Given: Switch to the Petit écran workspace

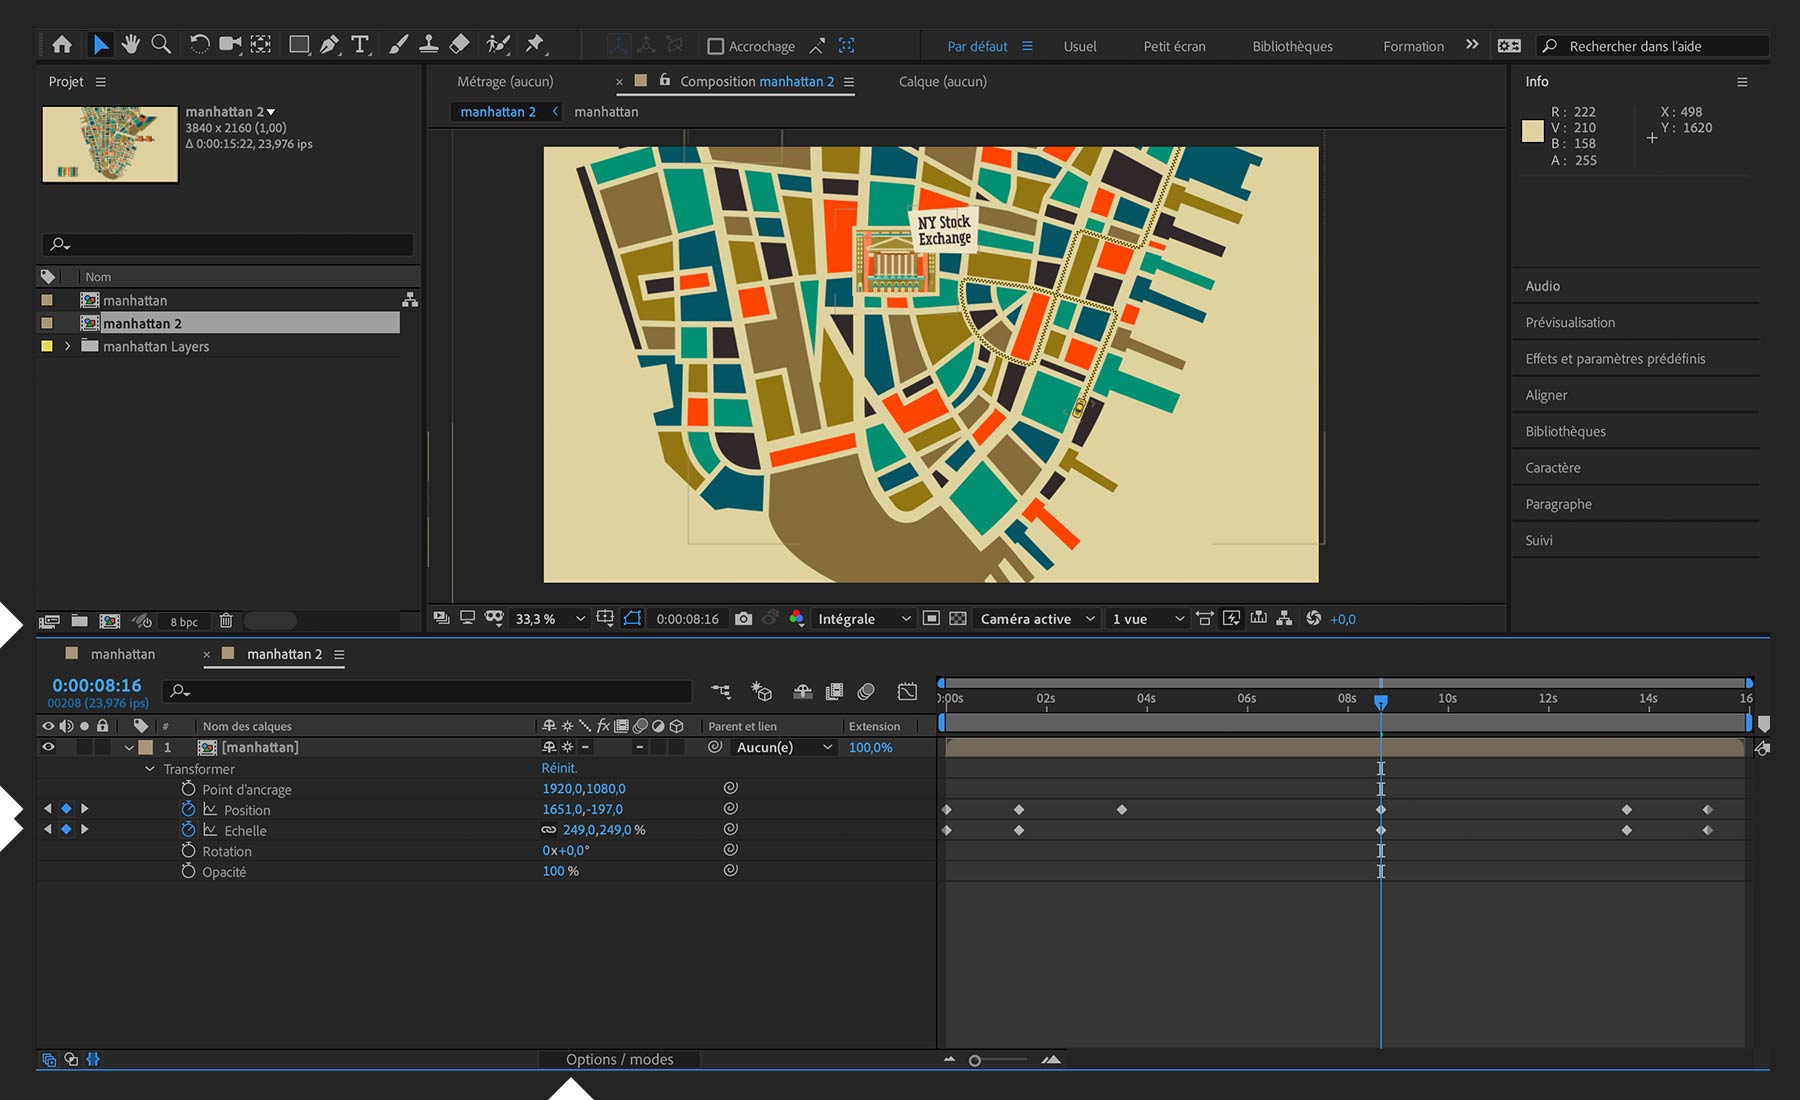Looking at the screenshot, I should coord(1174,46).
